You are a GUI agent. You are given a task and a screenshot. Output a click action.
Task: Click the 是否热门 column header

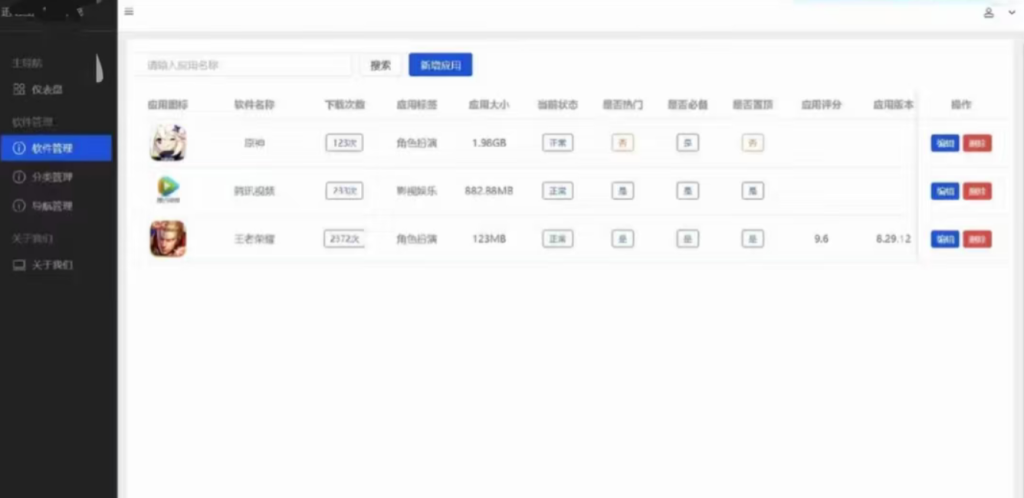pyautogui.click(x=622, y=104)
